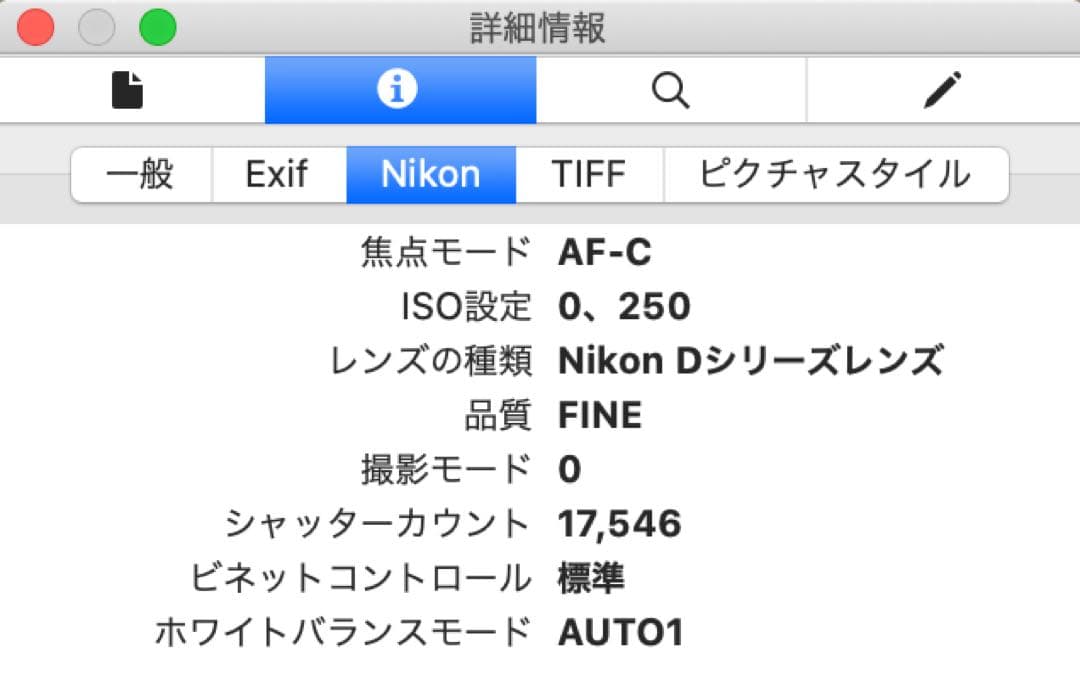
Task: Open the Exif metadata tab
Action: tap(277, 173)
